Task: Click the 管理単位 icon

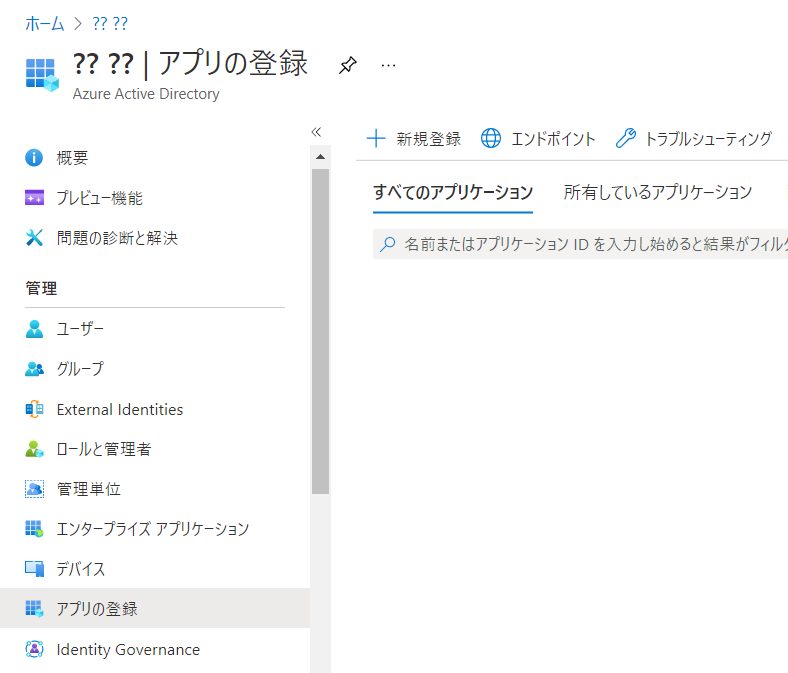Action: tap(34, 489)
